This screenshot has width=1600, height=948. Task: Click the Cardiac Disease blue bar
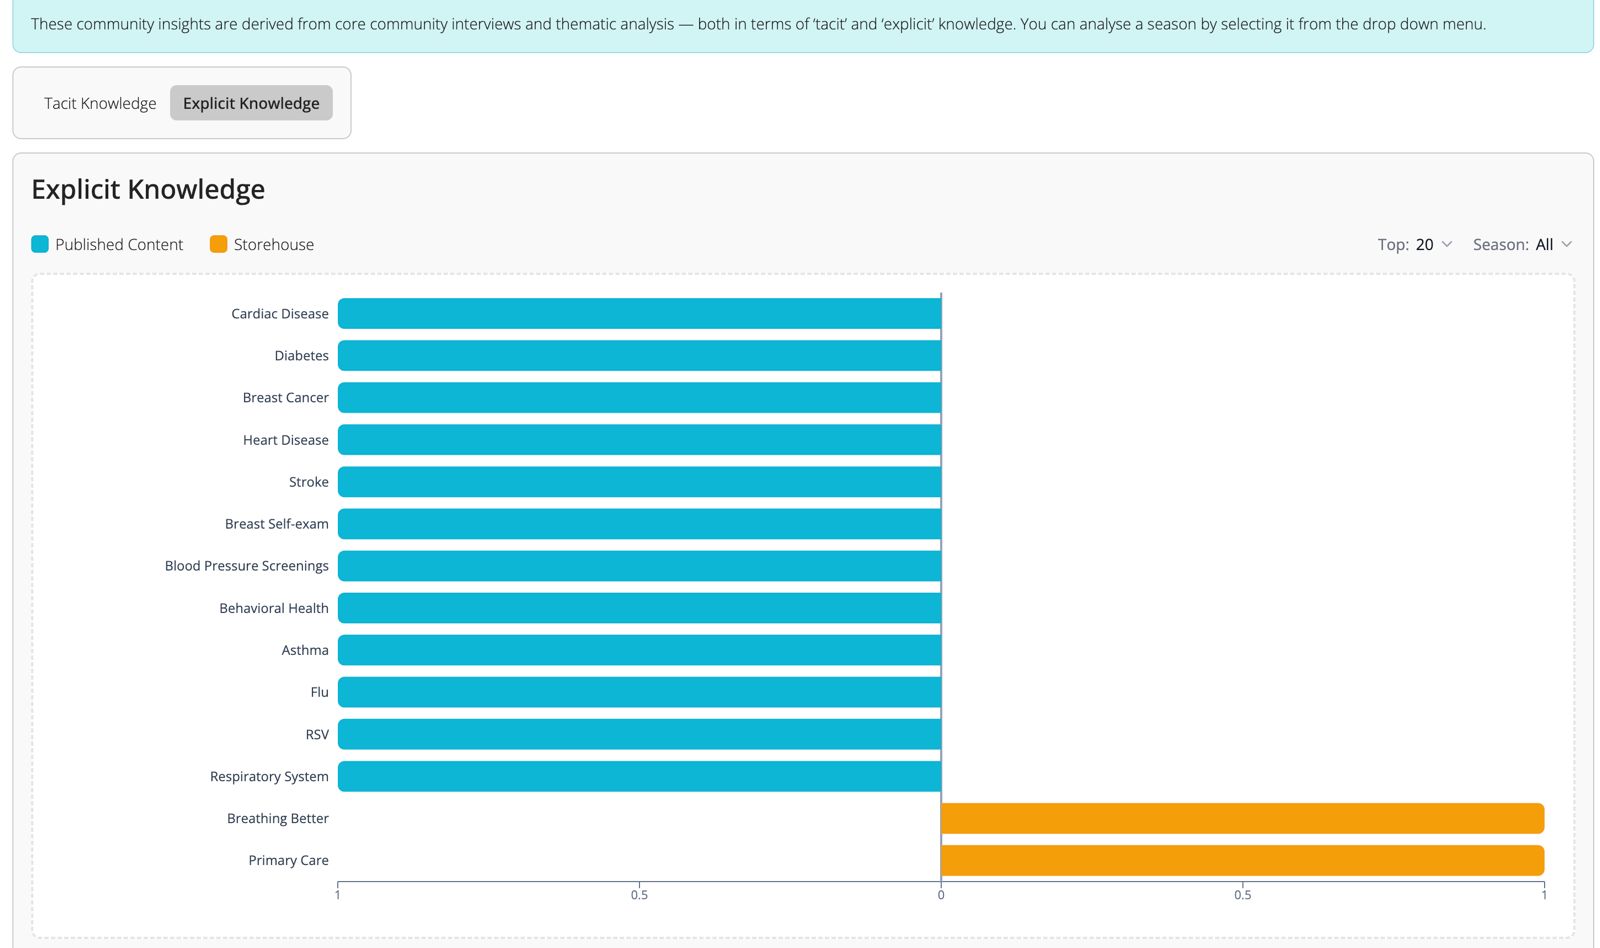point(639,313)
